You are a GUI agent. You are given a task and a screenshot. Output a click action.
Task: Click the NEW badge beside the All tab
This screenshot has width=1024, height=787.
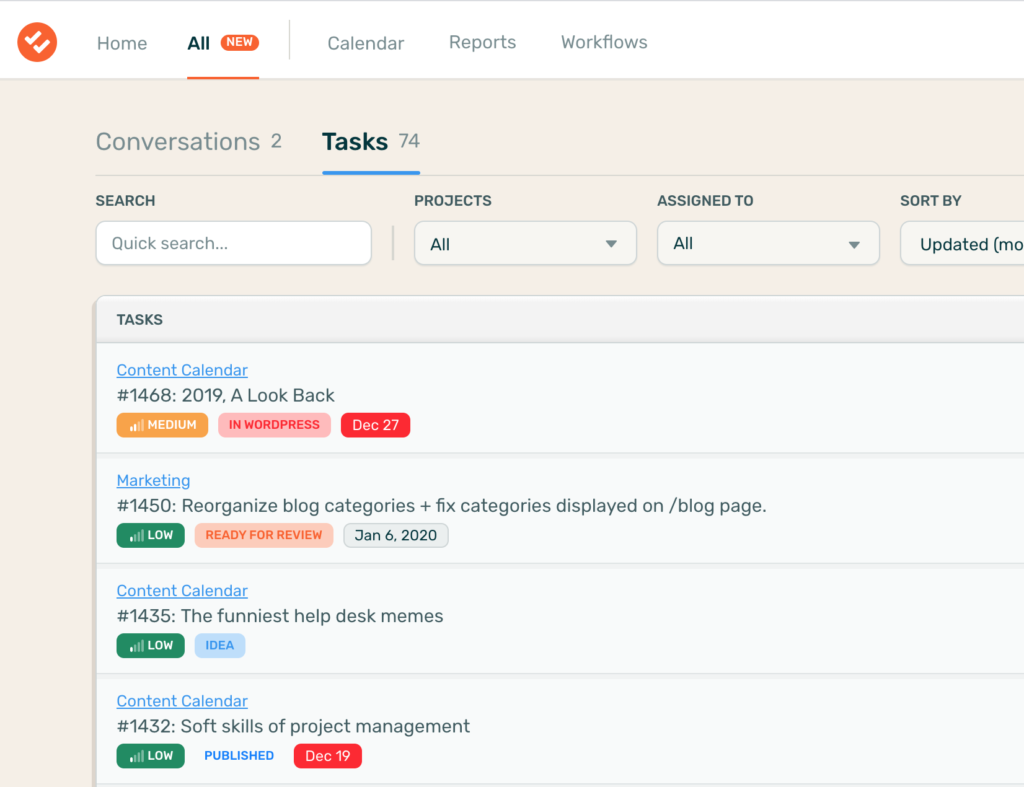(240, 43)
